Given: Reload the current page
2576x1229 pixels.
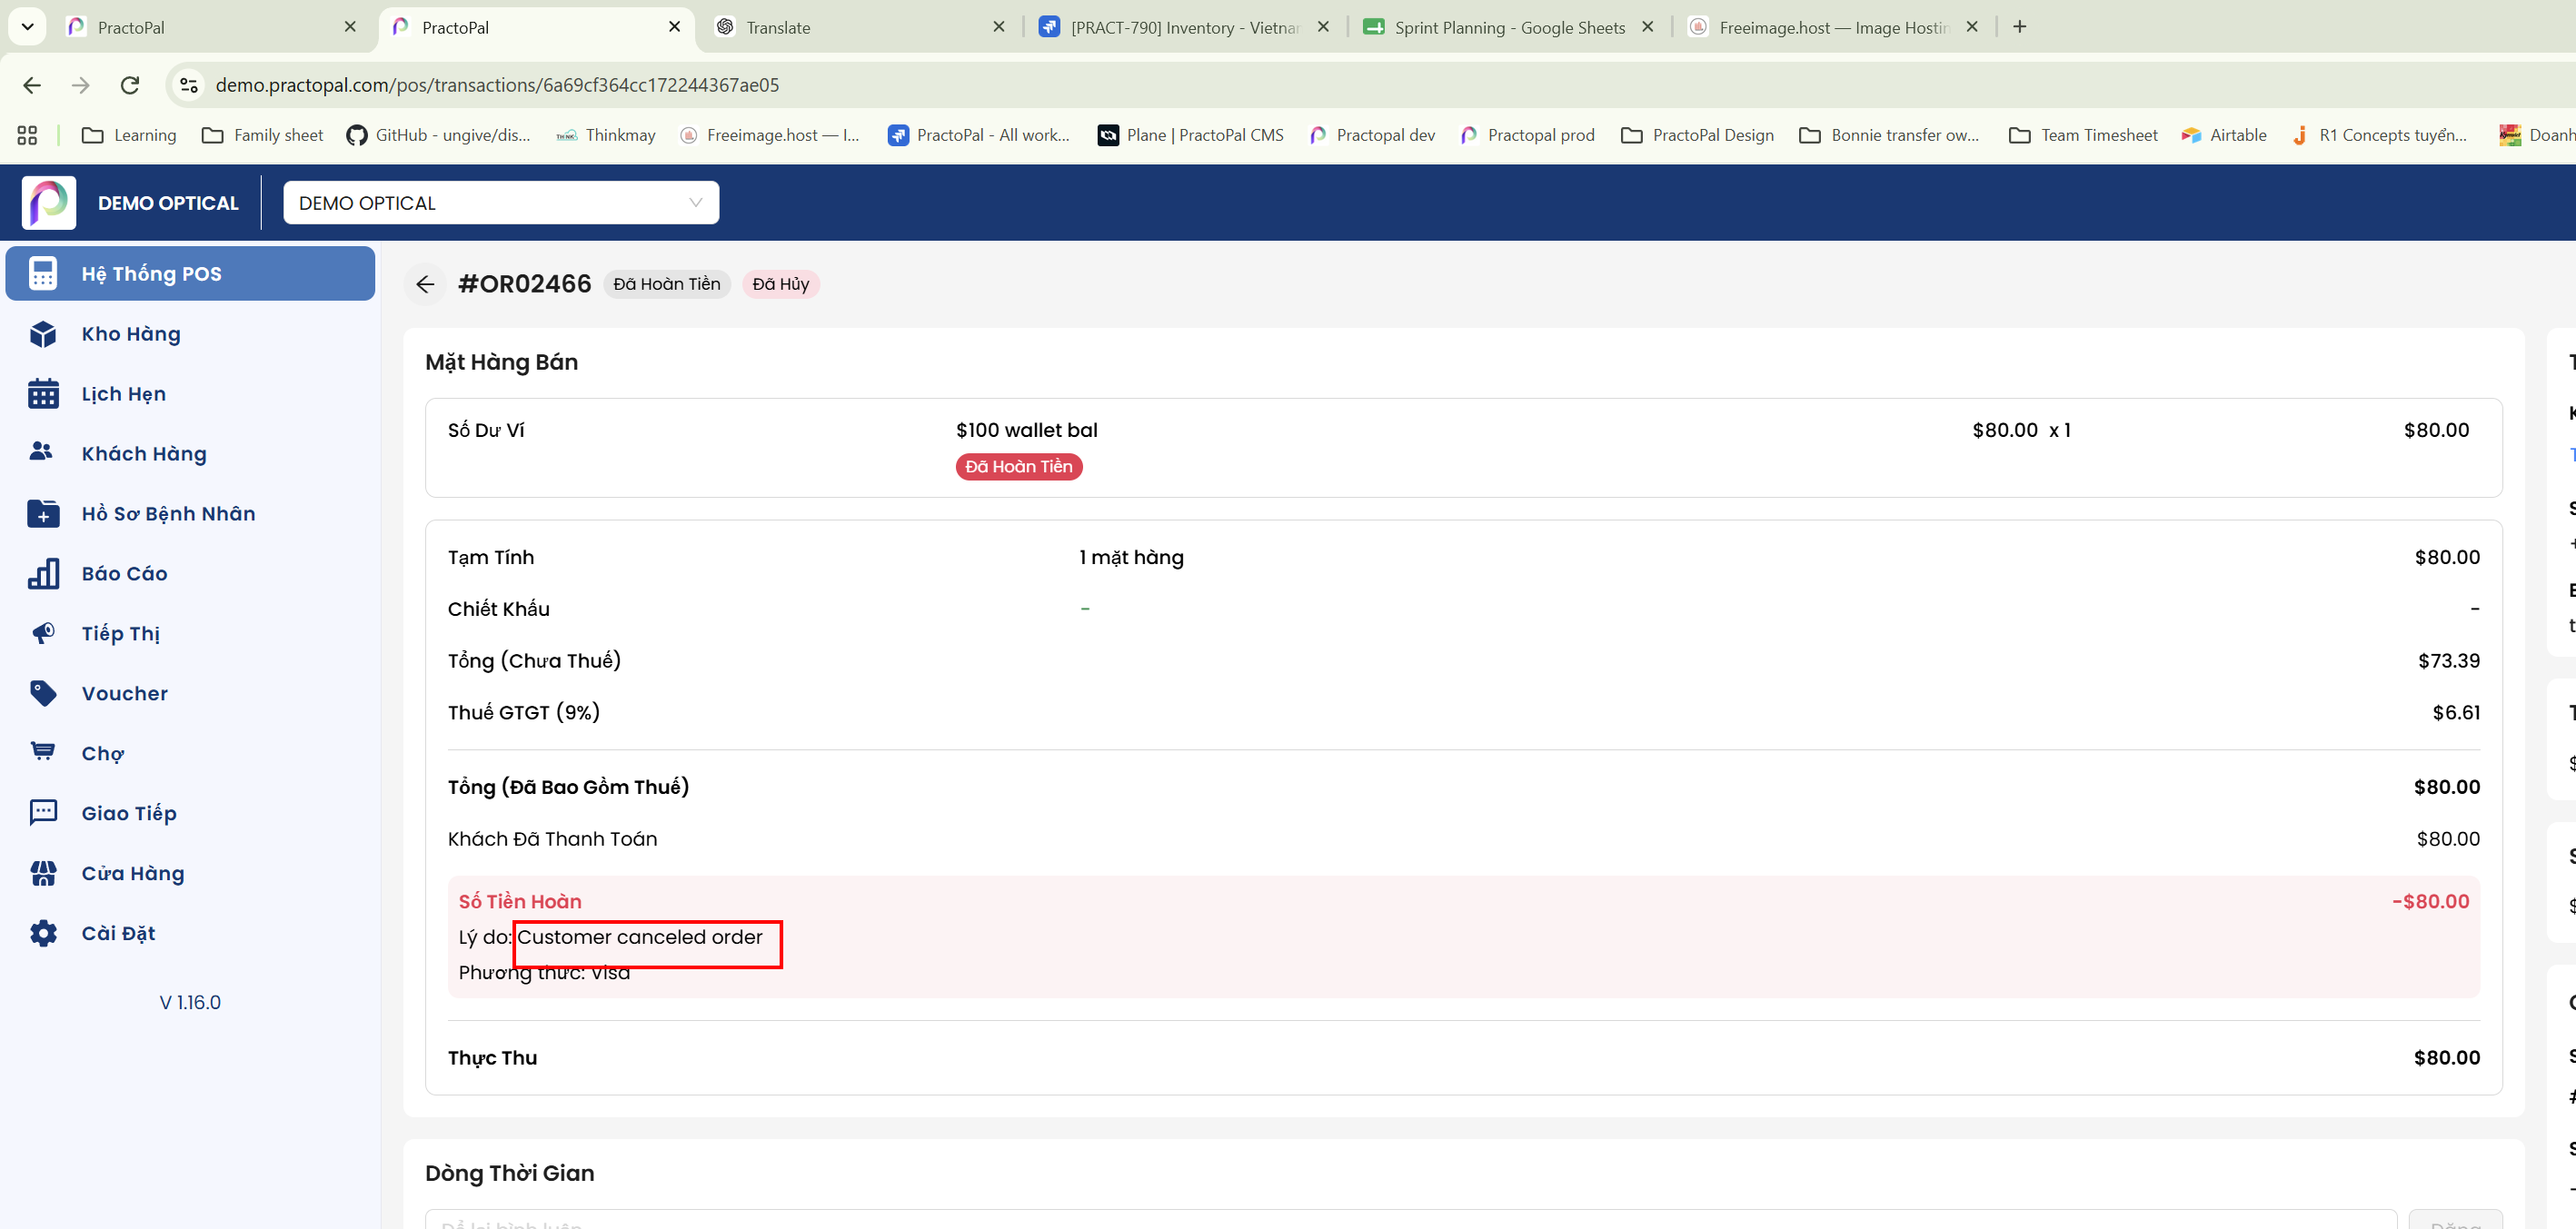Looking at the screenshot, I should (x=130, y=85).
